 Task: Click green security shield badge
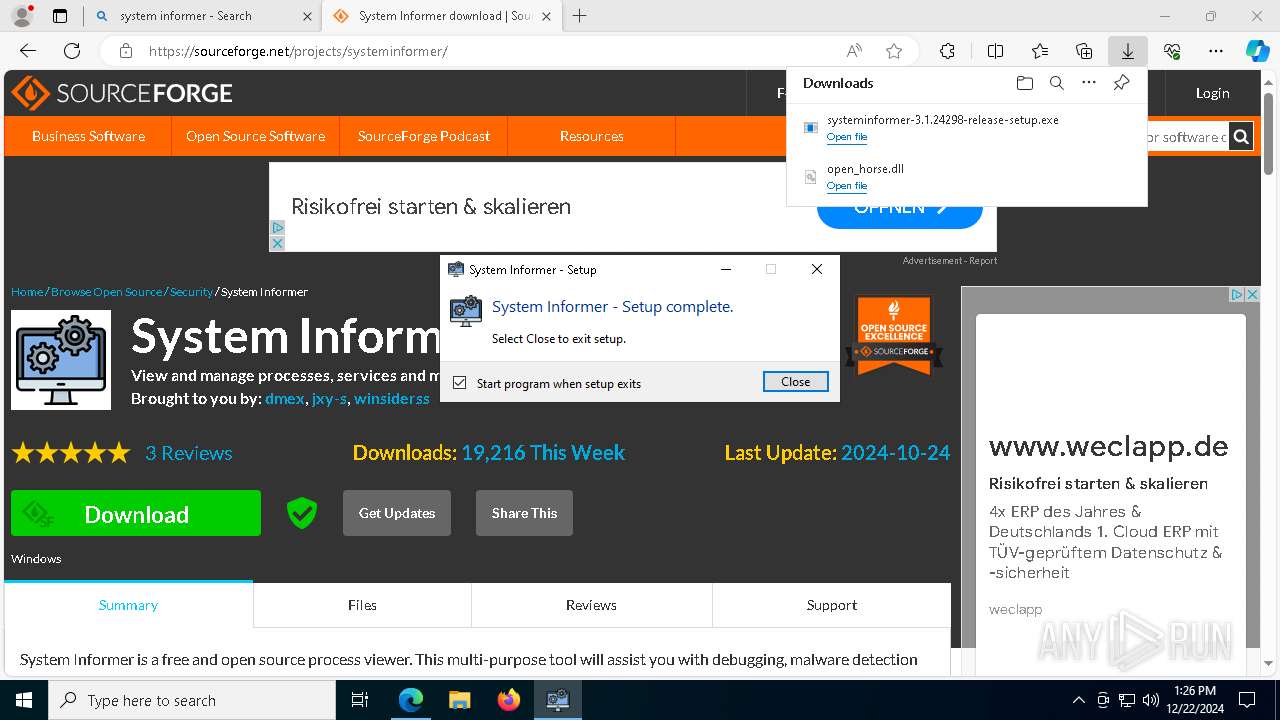click(x=302, y=513)
